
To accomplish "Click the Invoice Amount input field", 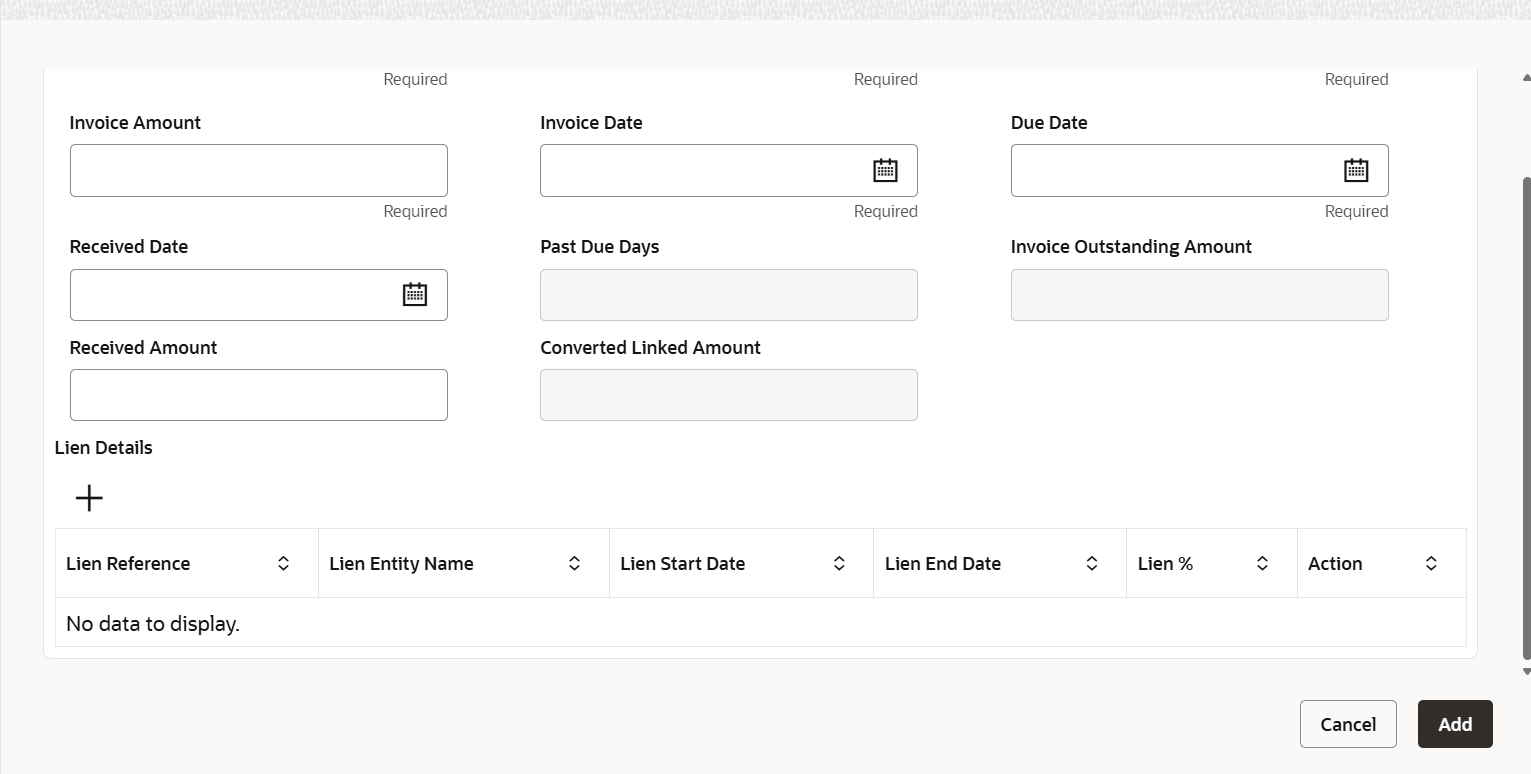I will click(x=258, y=171).
